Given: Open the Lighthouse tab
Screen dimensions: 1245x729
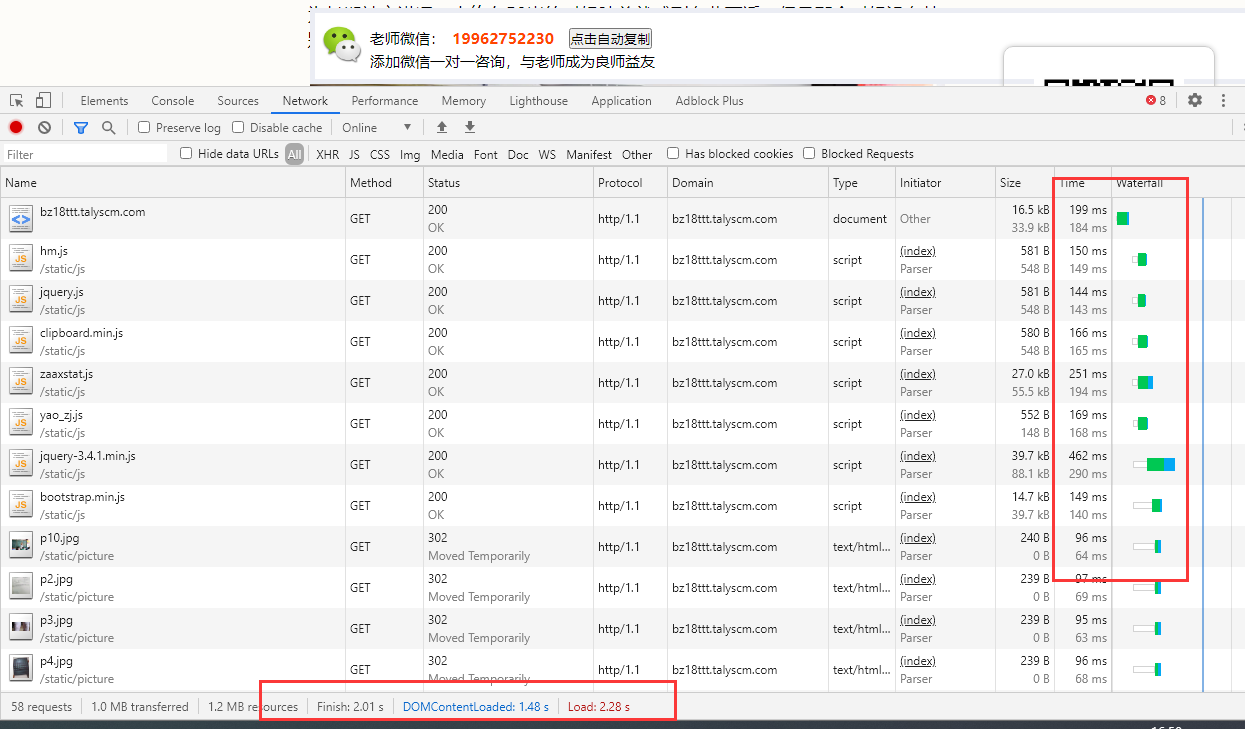Looking at the screenshot, I should (538, 101).
